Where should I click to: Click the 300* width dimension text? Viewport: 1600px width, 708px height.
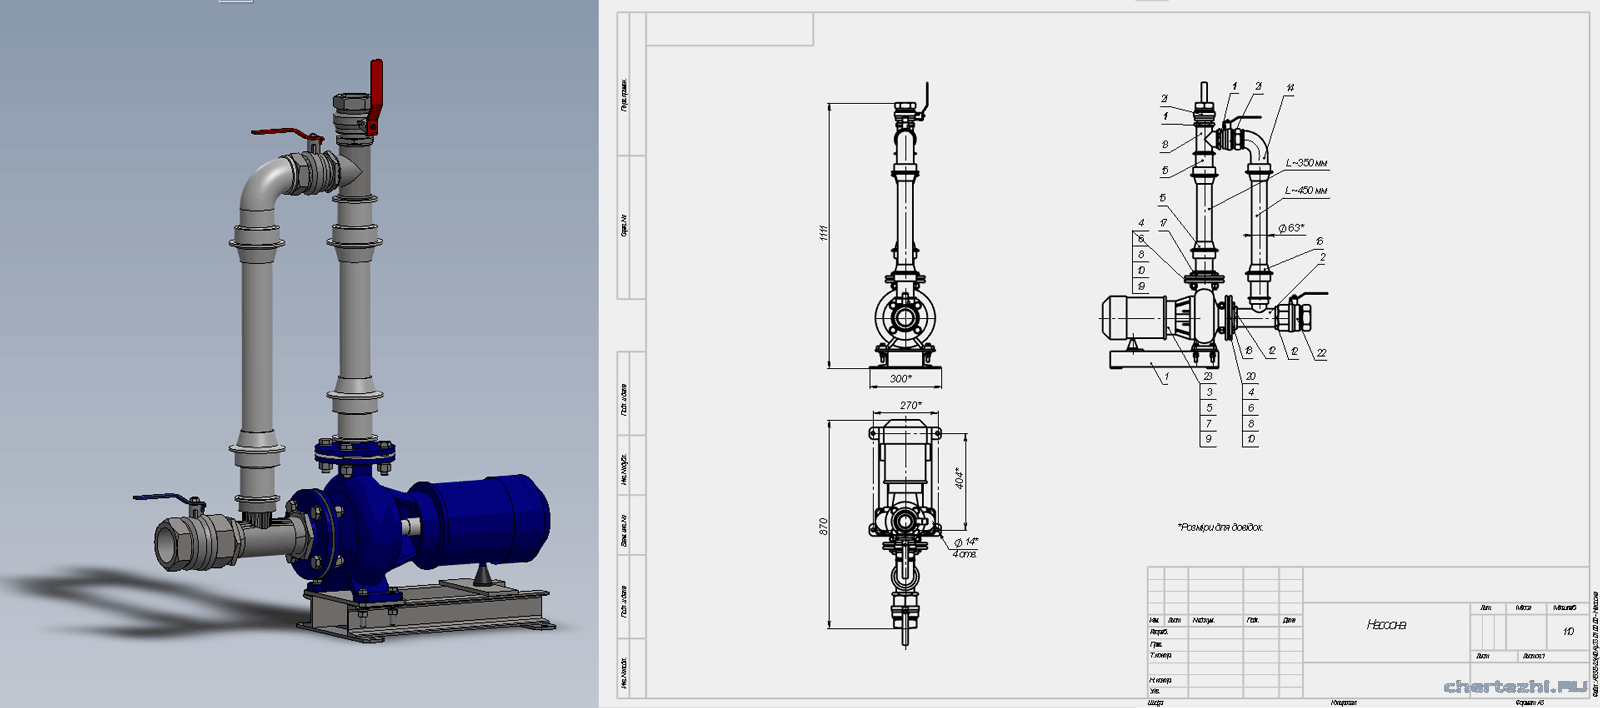click(901, 379)
